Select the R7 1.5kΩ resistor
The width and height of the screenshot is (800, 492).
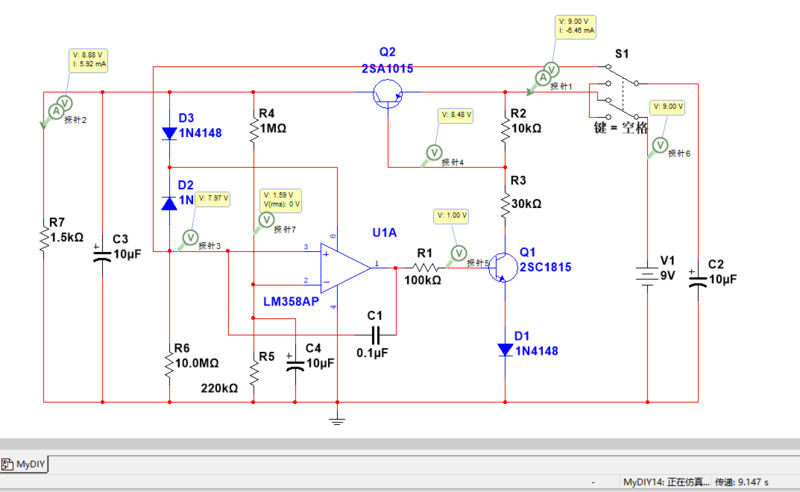click(44, 237)
